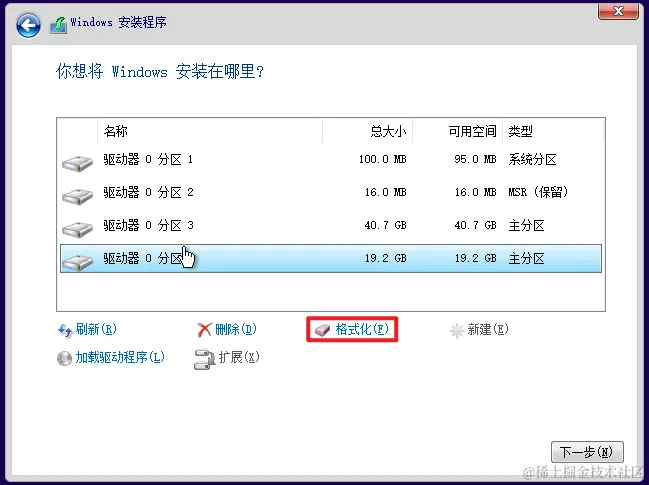Refresh the partition list via 刷新(R)
This screenshot has height=485, width=649.
click(x=96, y=329)
